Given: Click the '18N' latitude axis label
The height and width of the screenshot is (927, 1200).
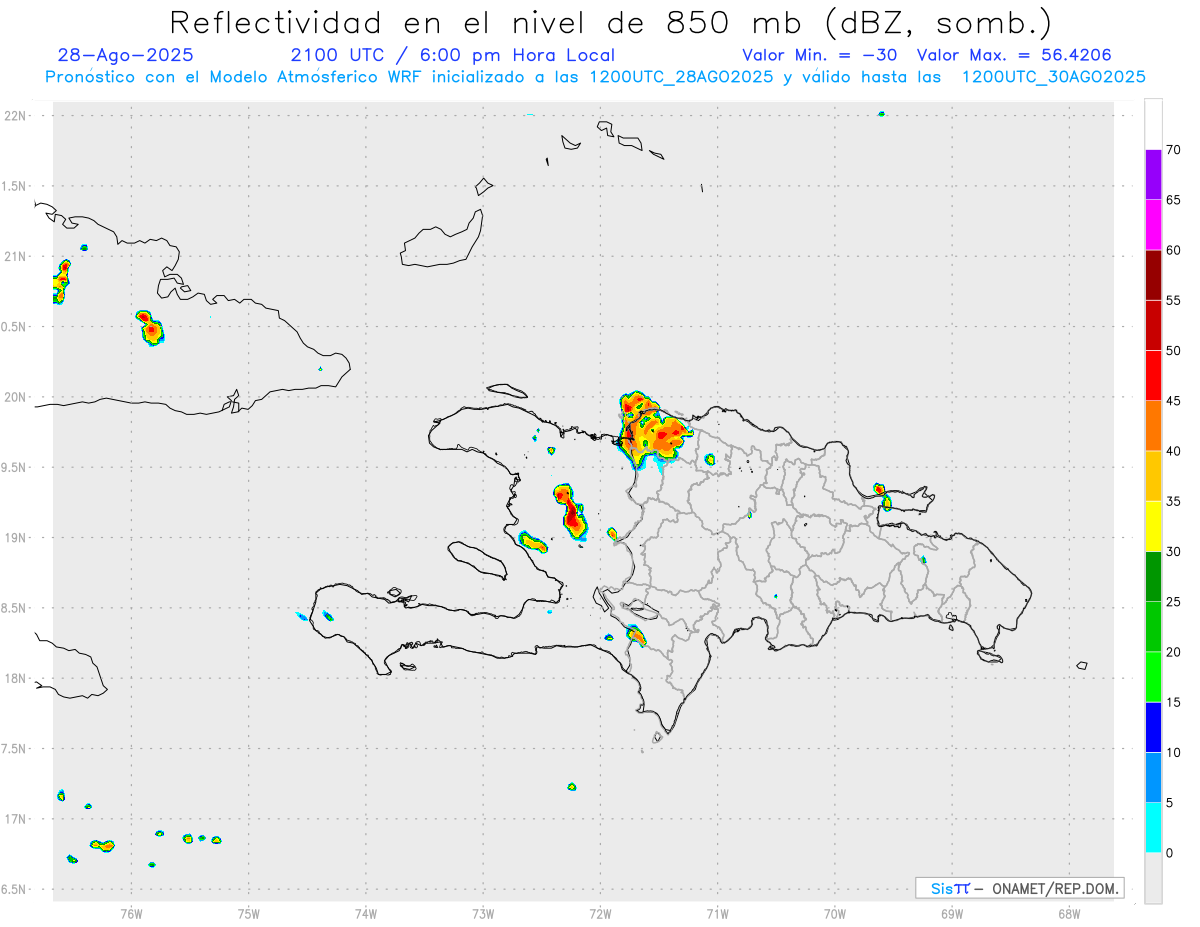Looking at the screenshot, I should (x=15, y=678).
